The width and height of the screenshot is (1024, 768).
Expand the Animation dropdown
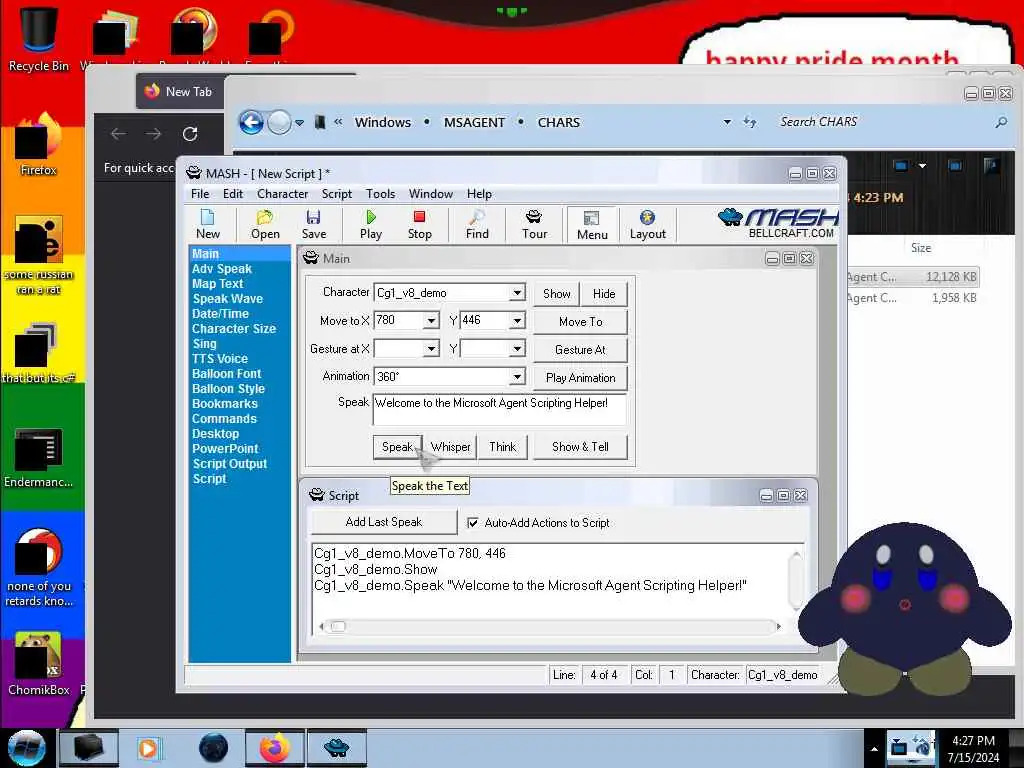click(x=517, y=377)
